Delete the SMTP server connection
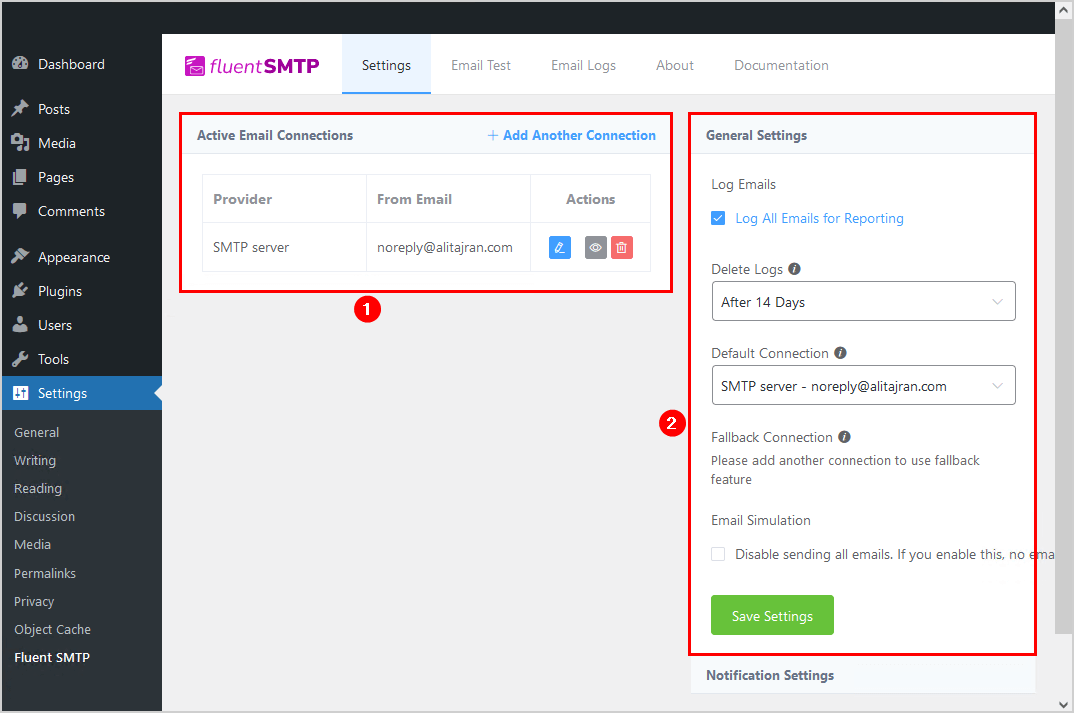 tap(621, 247)
